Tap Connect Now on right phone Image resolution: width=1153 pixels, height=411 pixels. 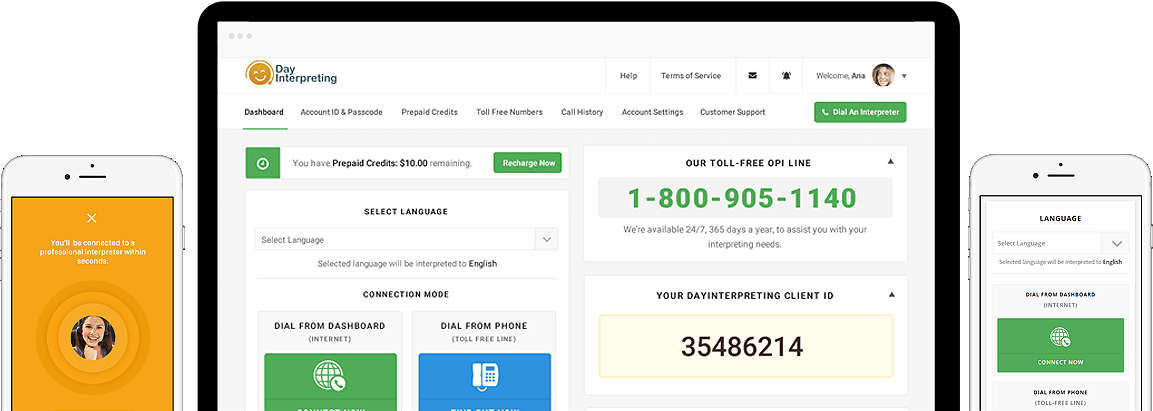point(1060,362)
